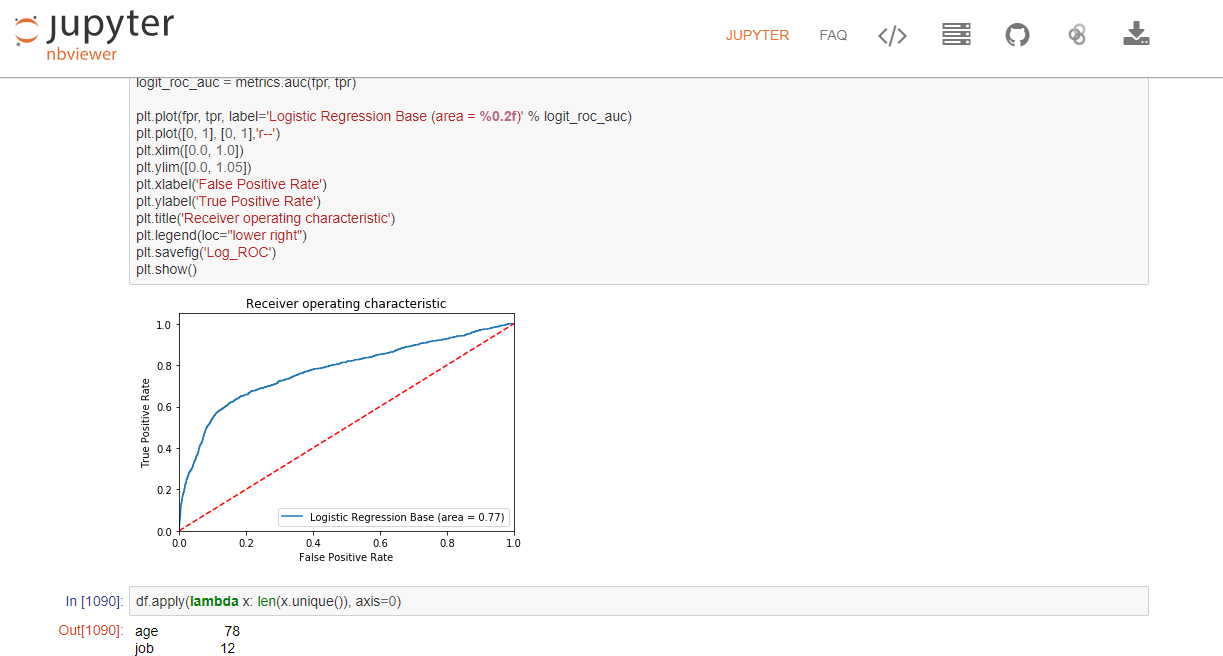Click the Binder rings icon

1077,35
